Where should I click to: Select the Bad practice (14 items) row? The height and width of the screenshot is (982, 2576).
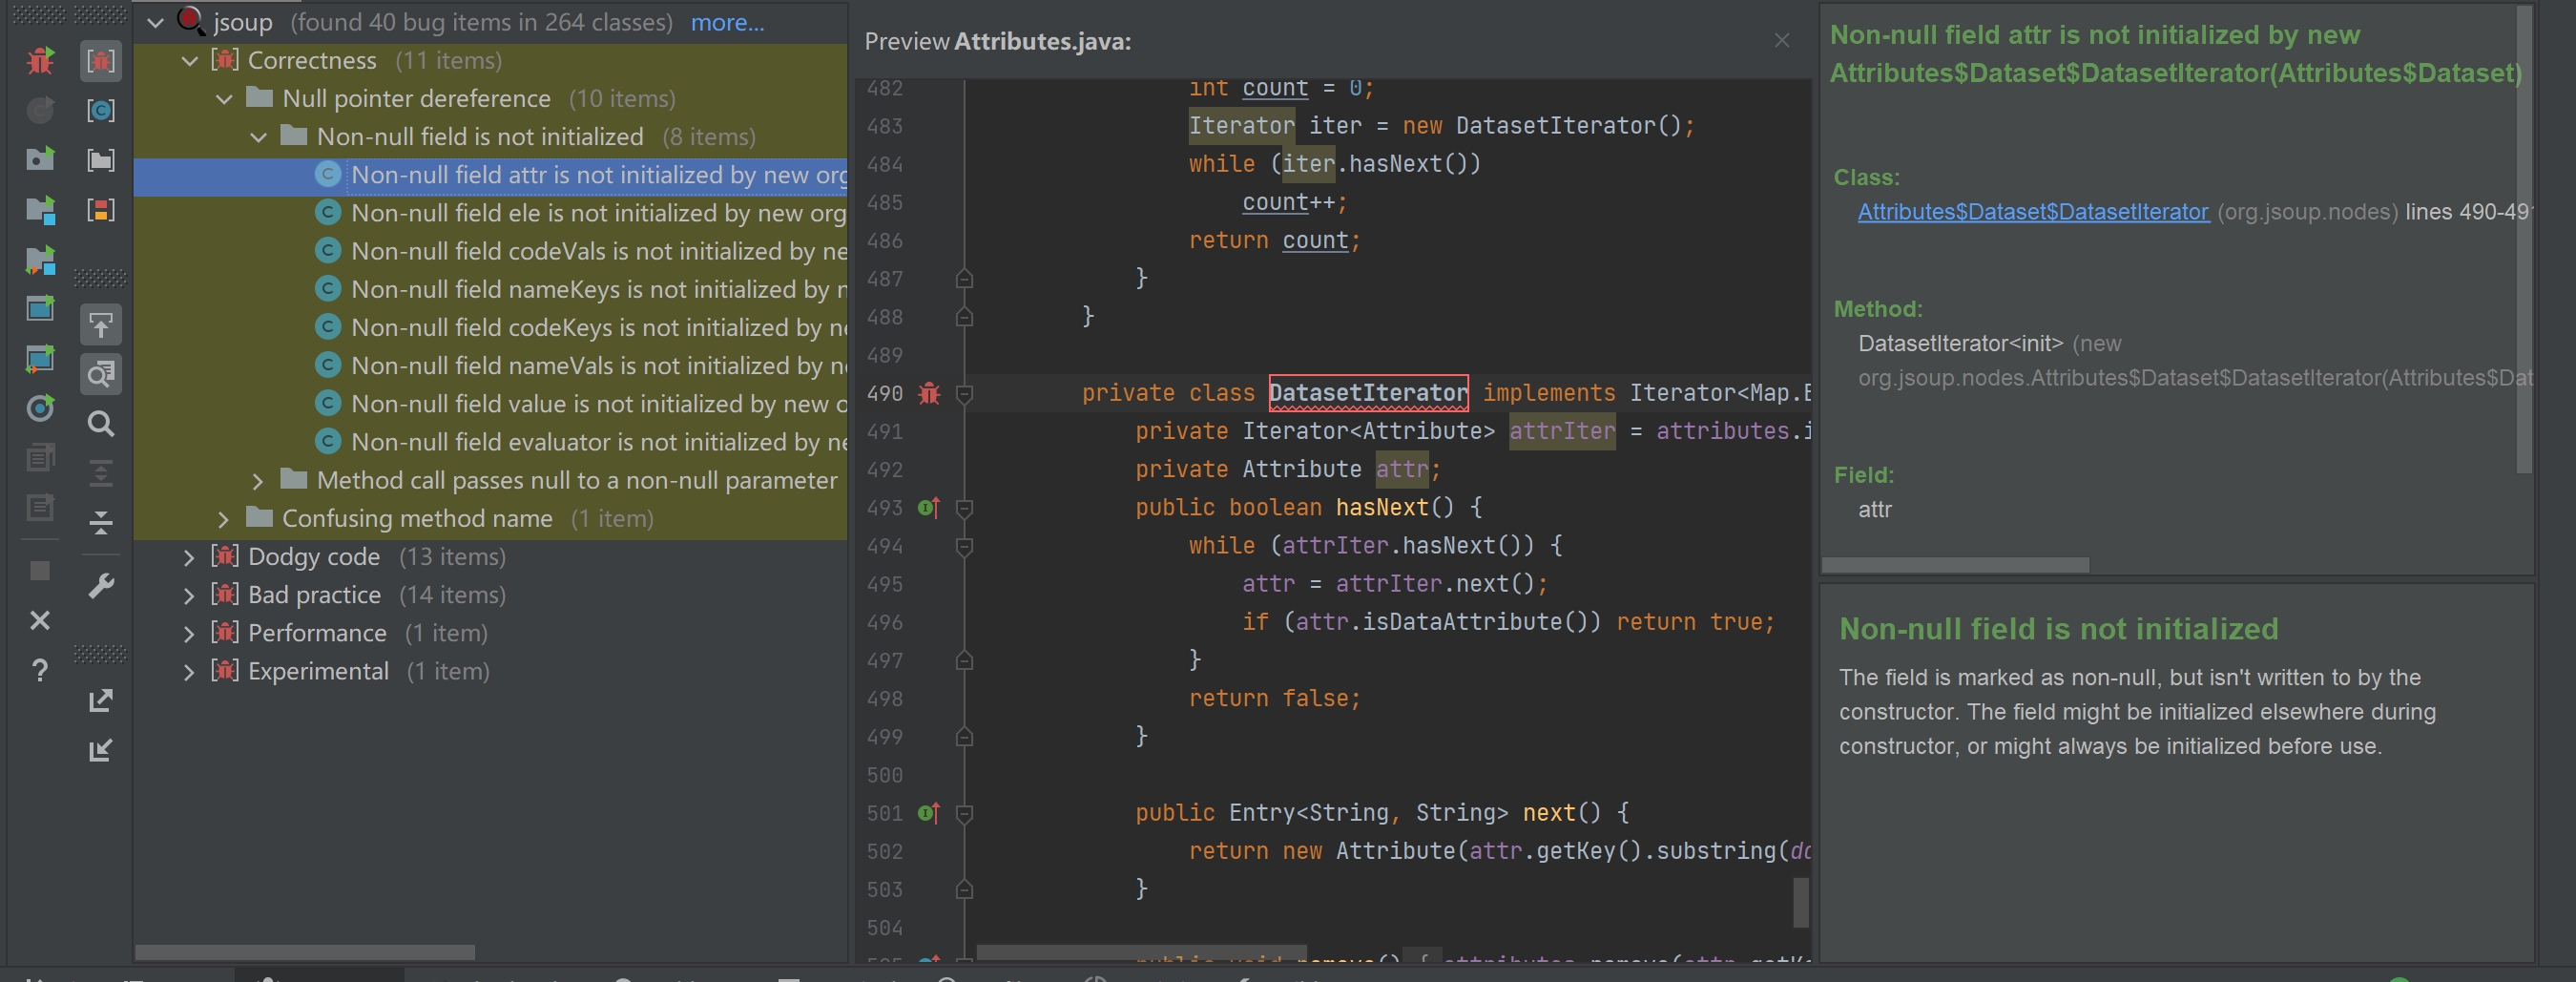(490, 595)
